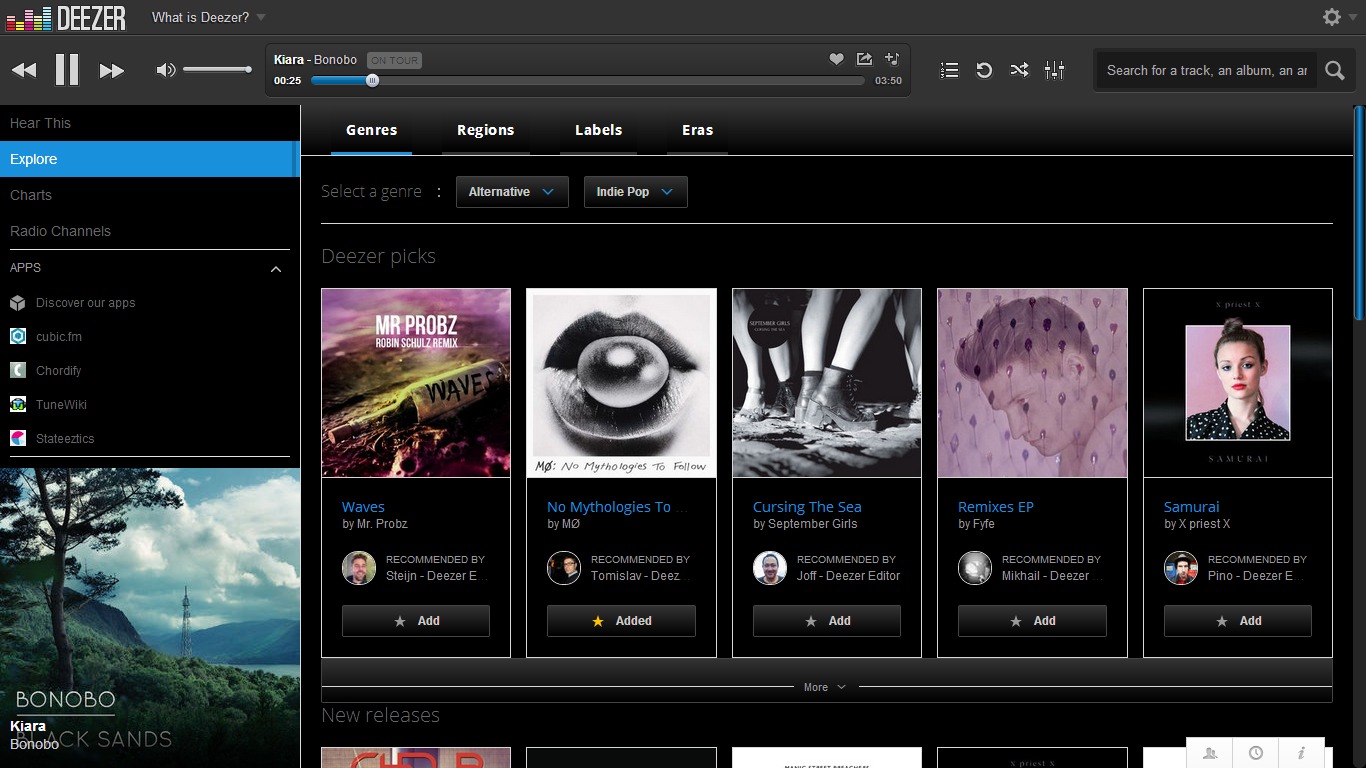Screen dimensions: 1366x768
Task: Launch the Stateeztics app icon
Action: point(17,439)
